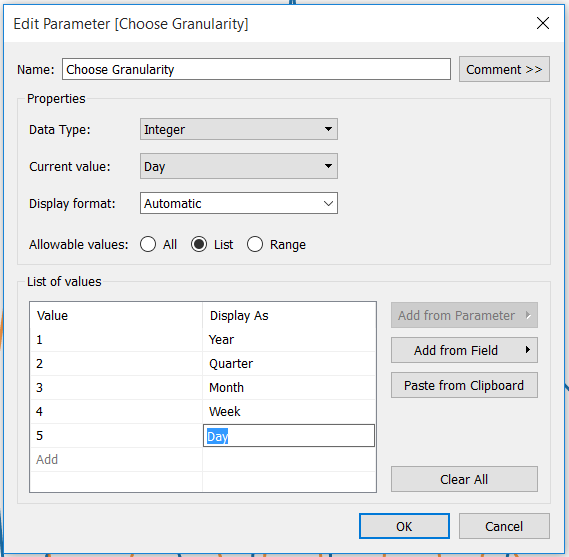Click the Week row in the list

pos(202,411)
